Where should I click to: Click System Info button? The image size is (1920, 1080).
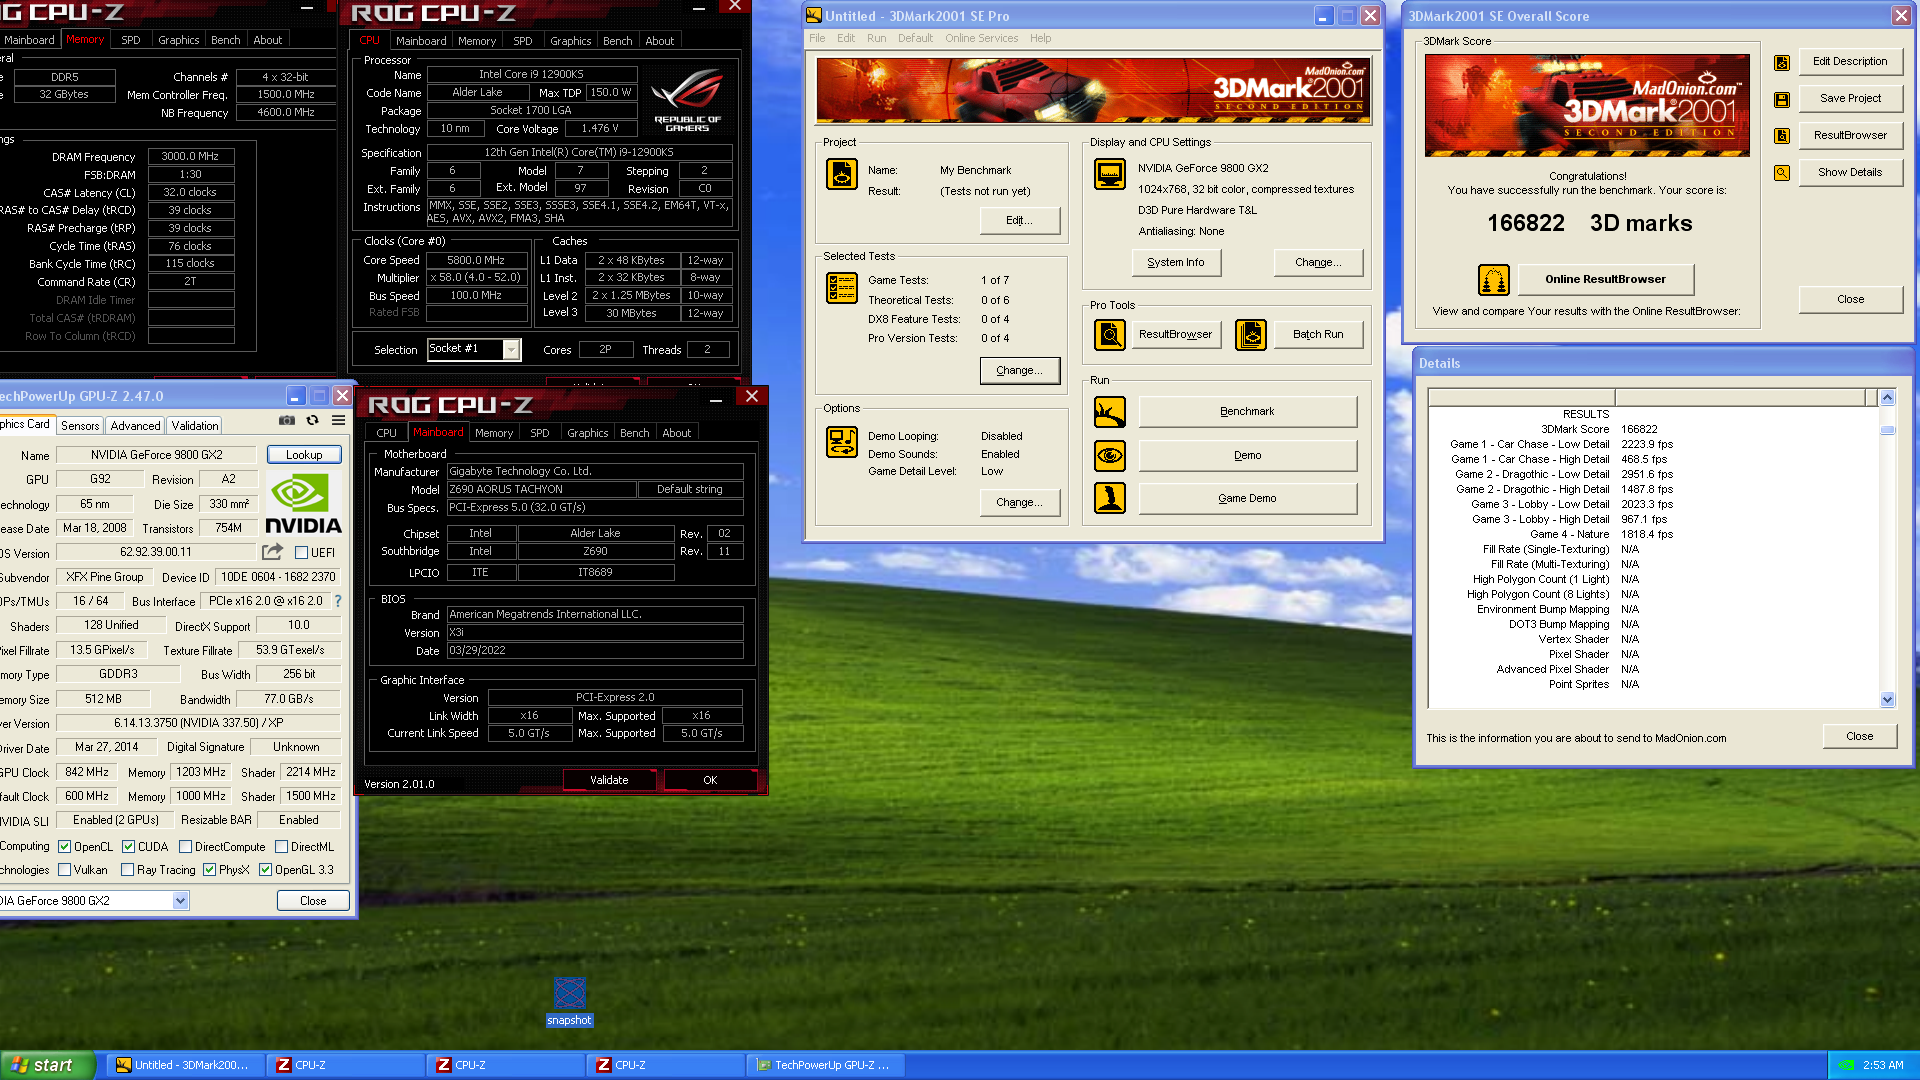[1175, 262]
